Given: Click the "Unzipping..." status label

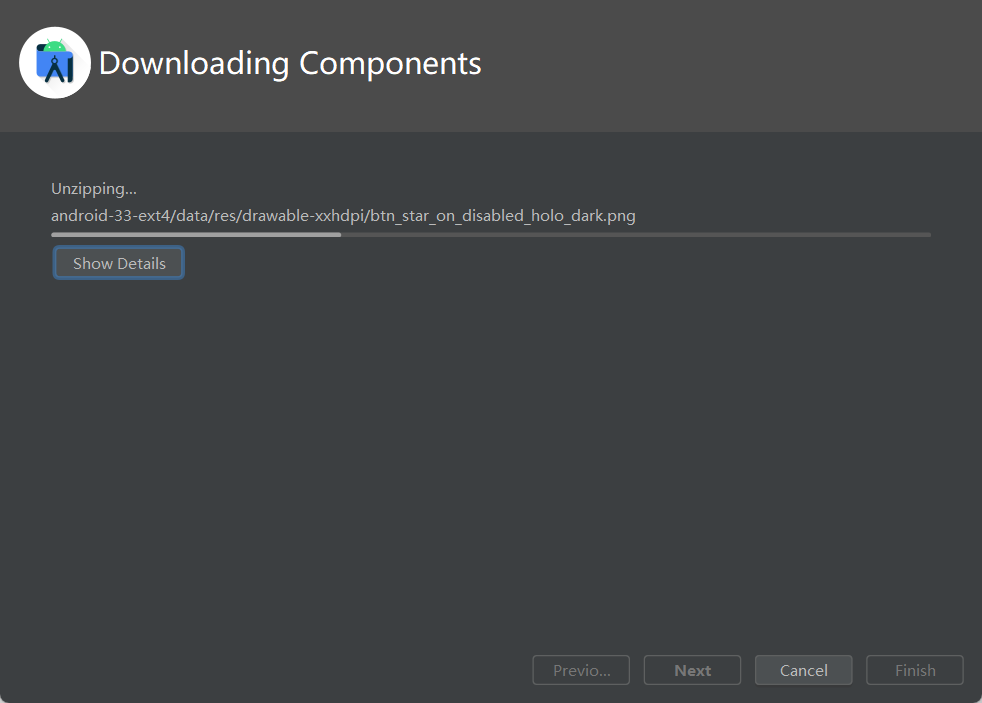Looking at the screenshot, I should [94, 189].
